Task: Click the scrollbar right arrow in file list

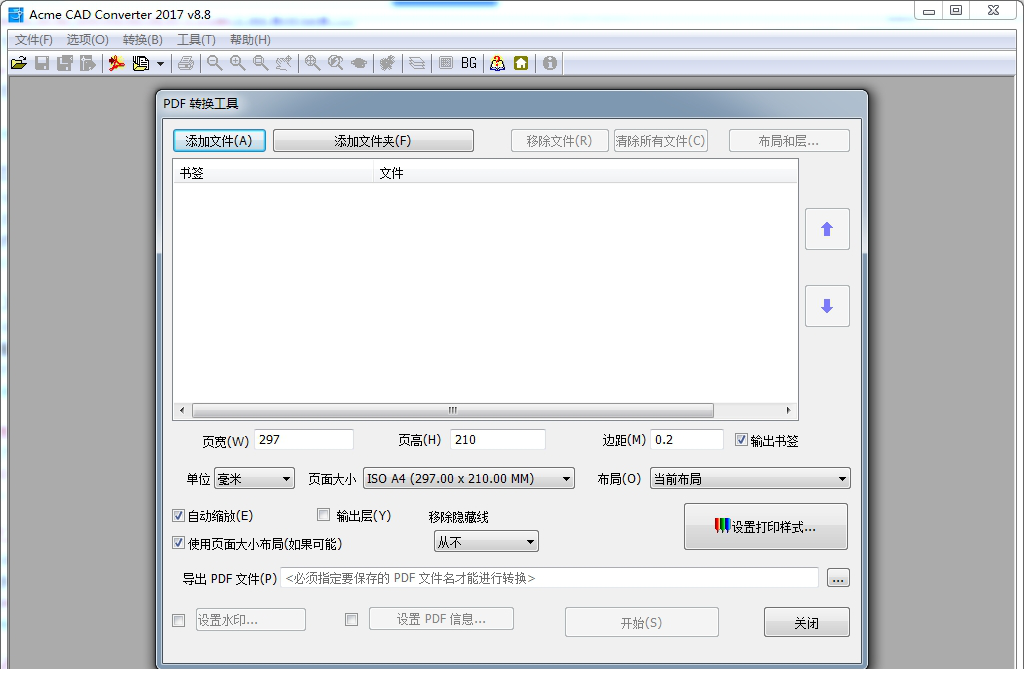Action: (x=788, y=410)
